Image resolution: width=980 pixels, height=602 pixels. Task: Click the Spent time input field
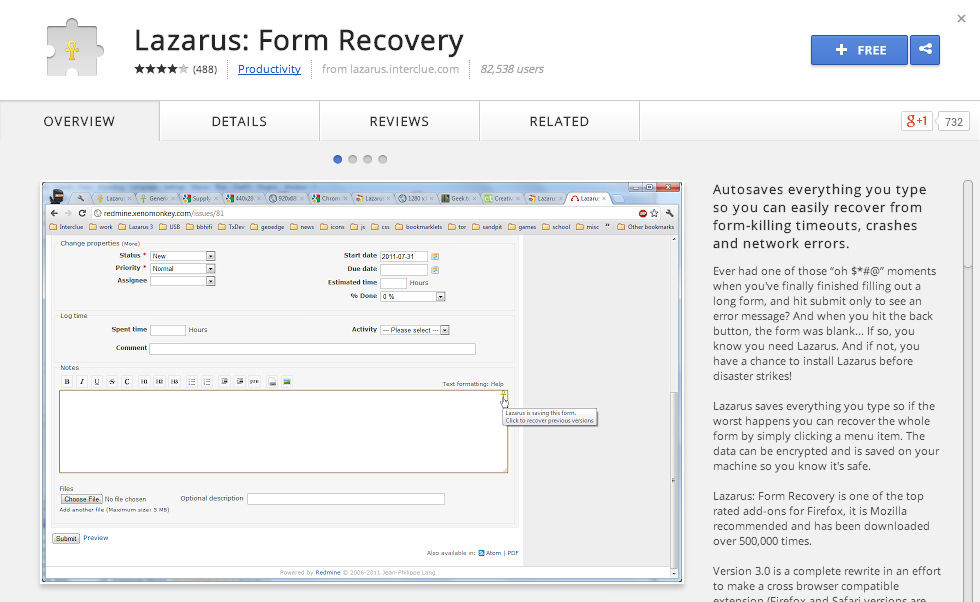[168, 330]
